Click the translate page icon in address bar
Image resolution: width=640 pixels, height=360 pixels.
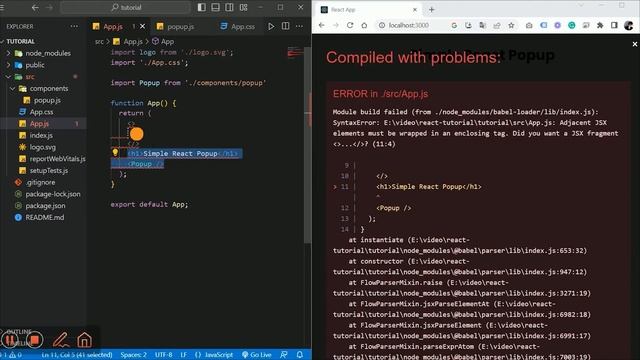pyautogui.click(x=482, y=25)
